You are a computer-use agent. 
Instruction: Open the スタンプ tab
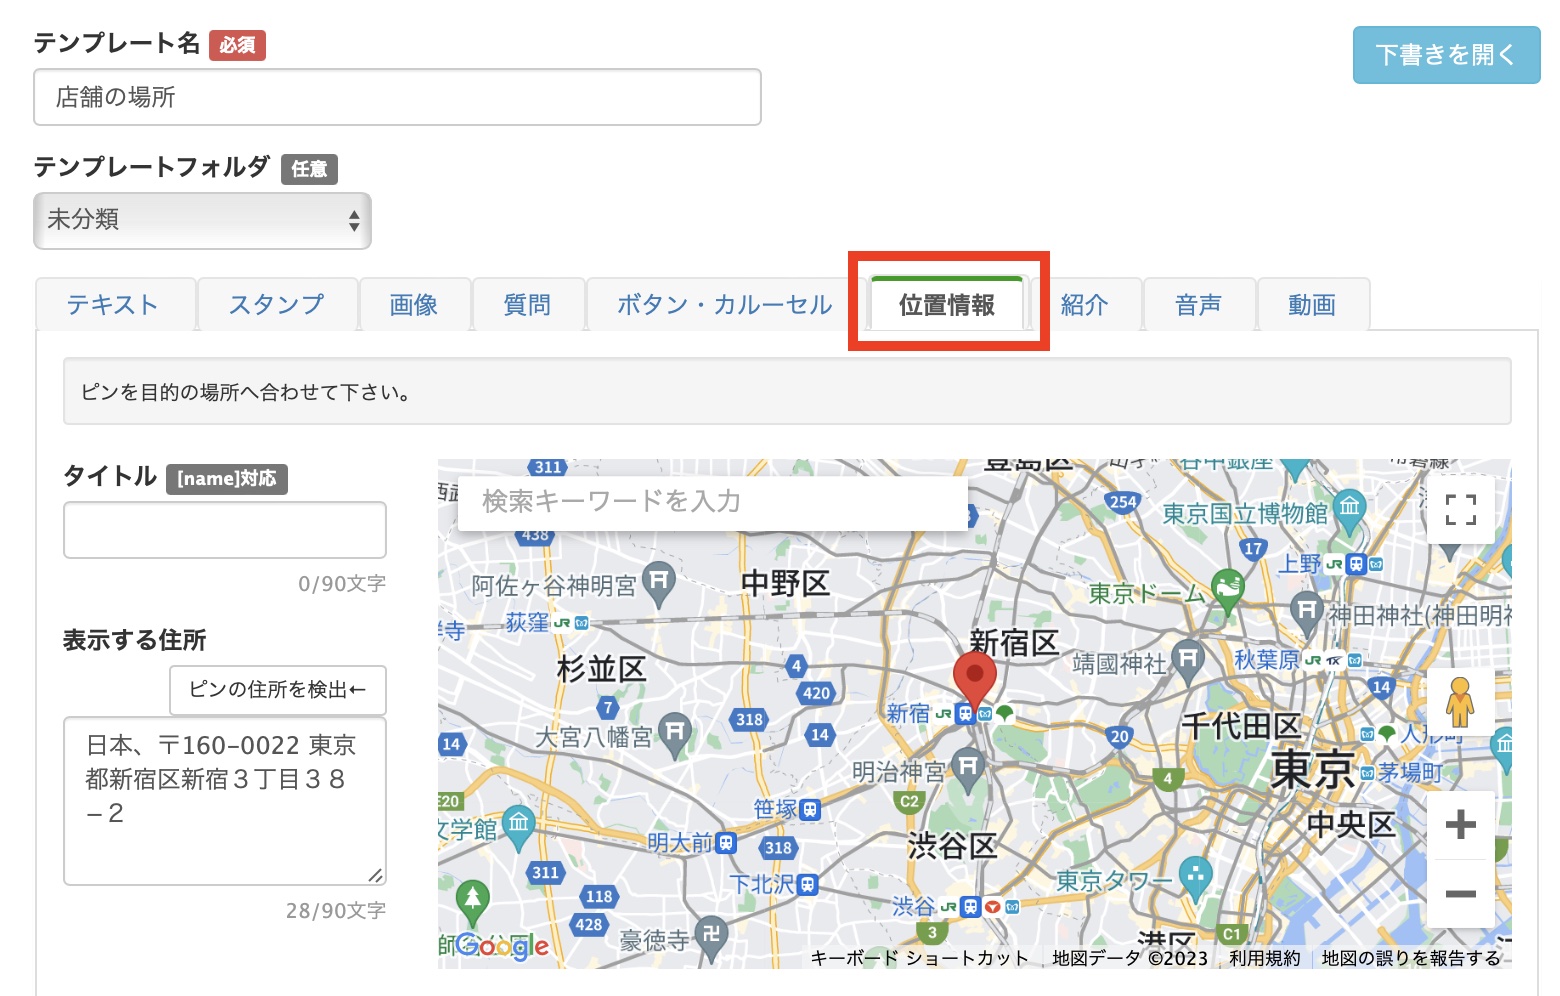pyautogui.click(x=277, y=305)
